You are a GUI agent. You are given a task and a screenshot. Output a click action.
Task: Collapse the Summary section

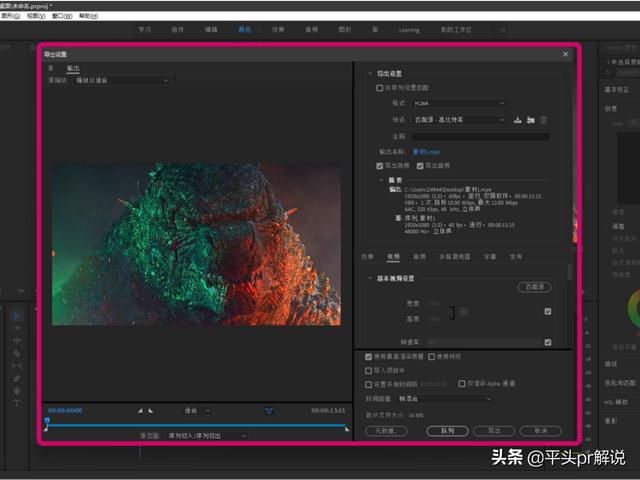381,180
